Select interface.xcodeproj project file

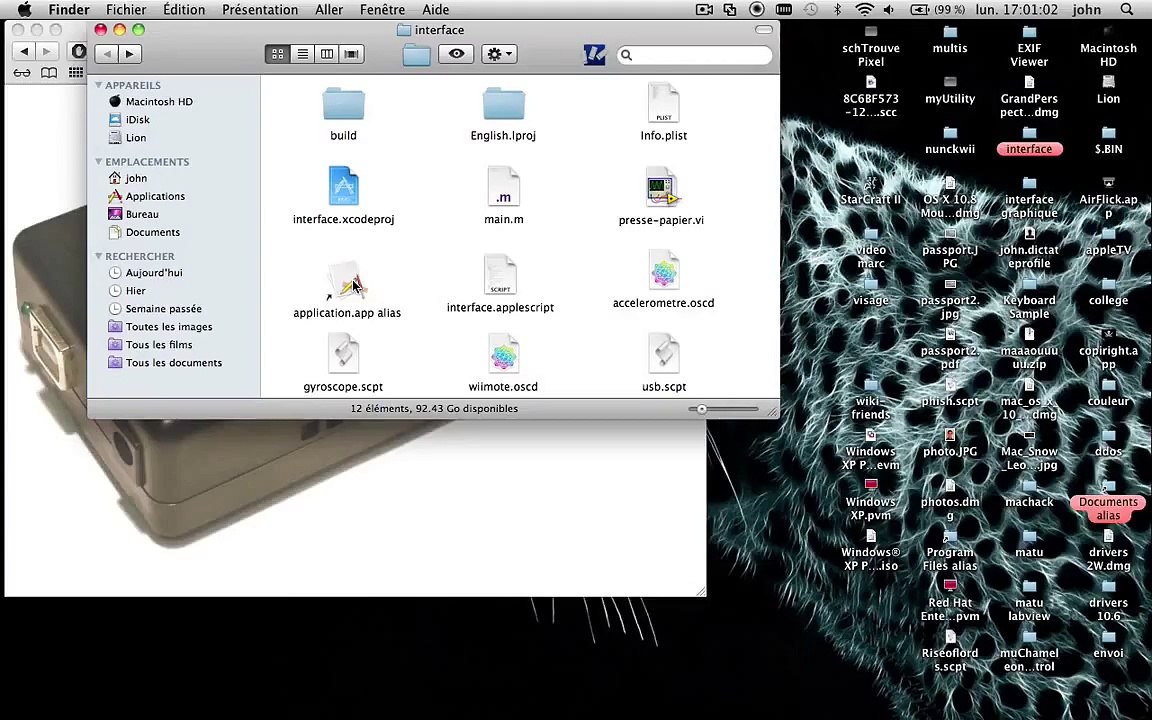(343, 187)
